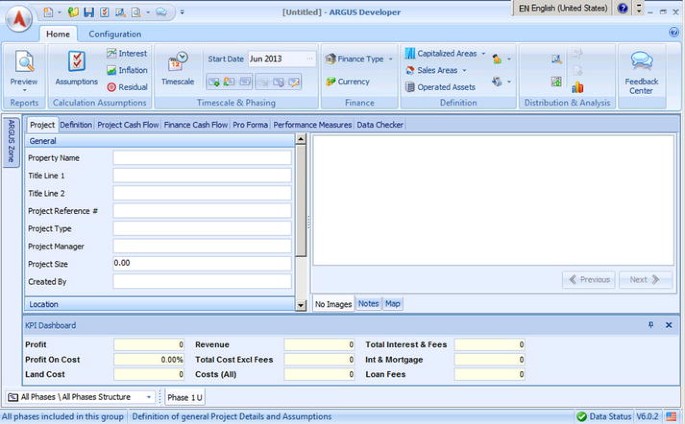685x424 pixels.
Task: Switch to the Project Cash Flow tab
Action: (127, 125)
